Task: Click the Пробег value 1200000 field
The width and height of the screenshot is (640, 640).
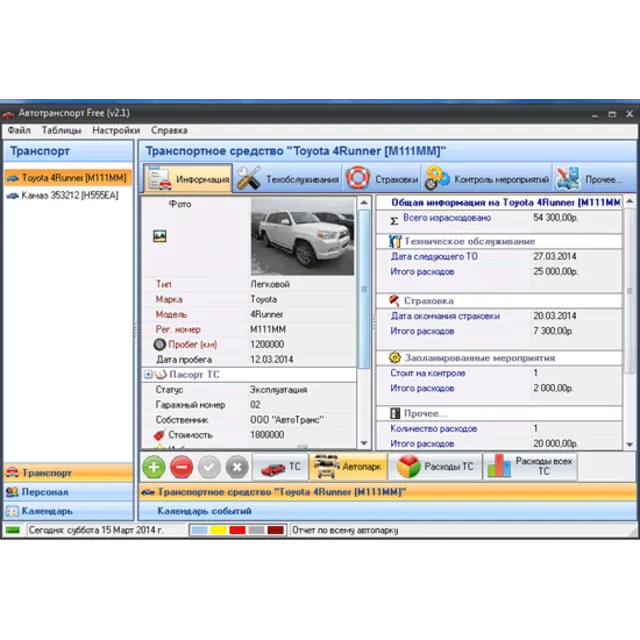Action: [x=302, y=344]
